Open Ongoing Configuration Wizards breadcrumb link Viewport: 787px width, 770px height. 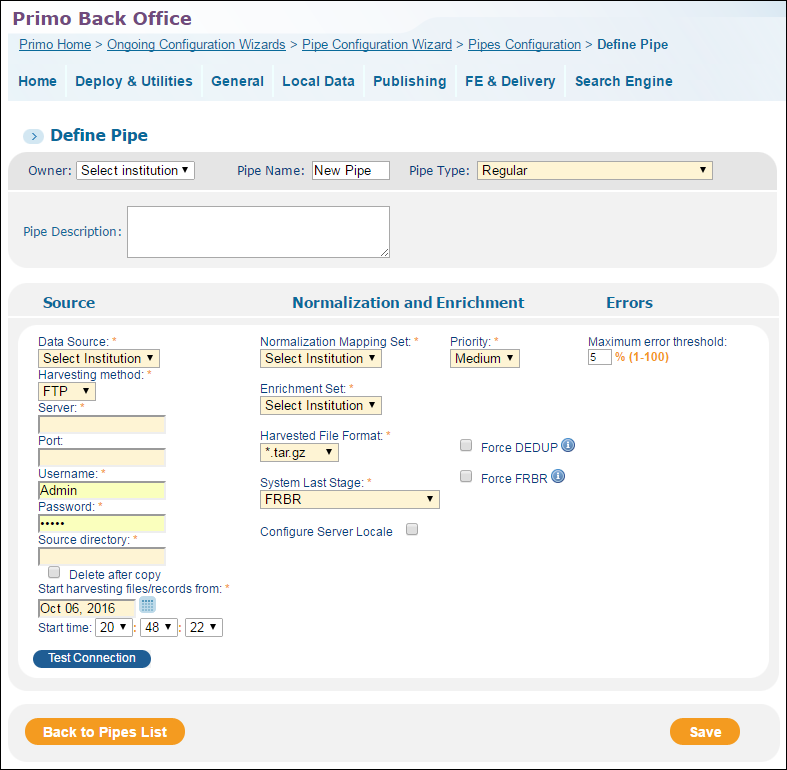point(196,45)
